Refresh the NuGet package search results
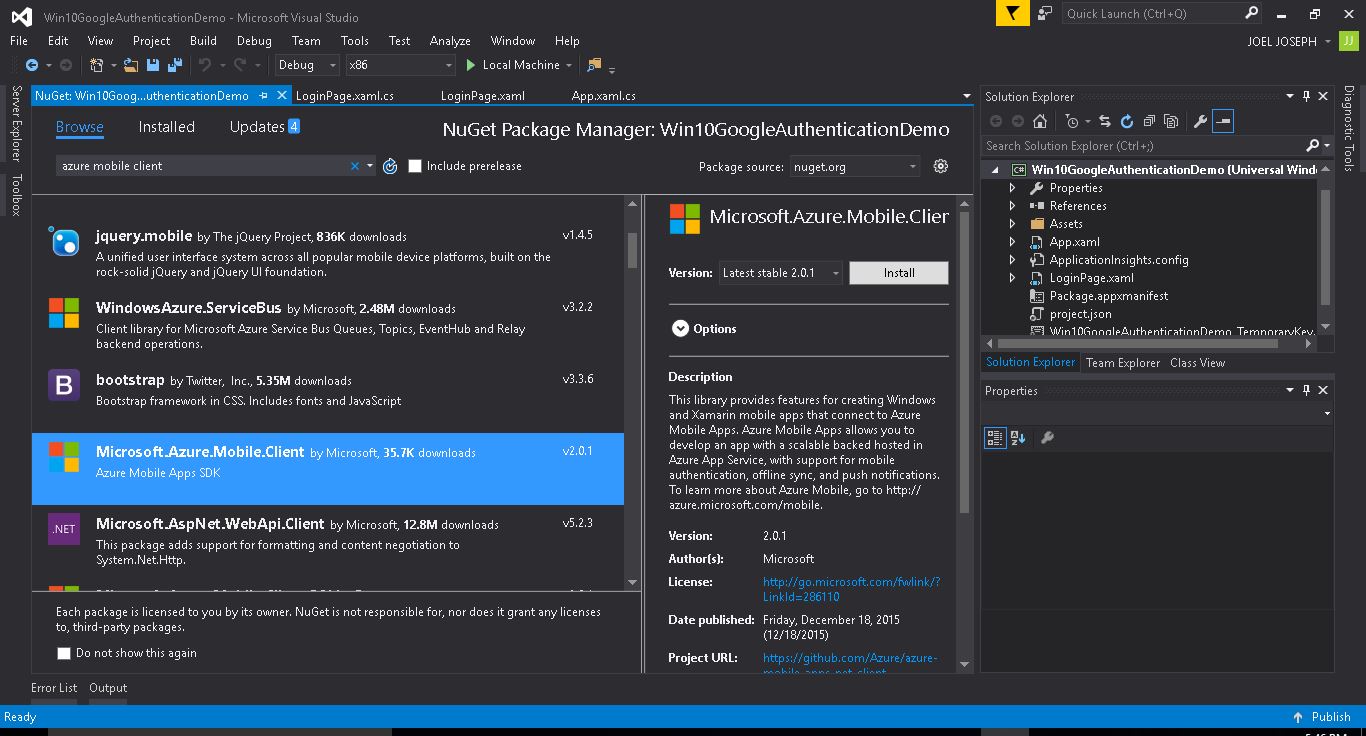Viewport: 1366px width, 736px height. click(390, 166)
